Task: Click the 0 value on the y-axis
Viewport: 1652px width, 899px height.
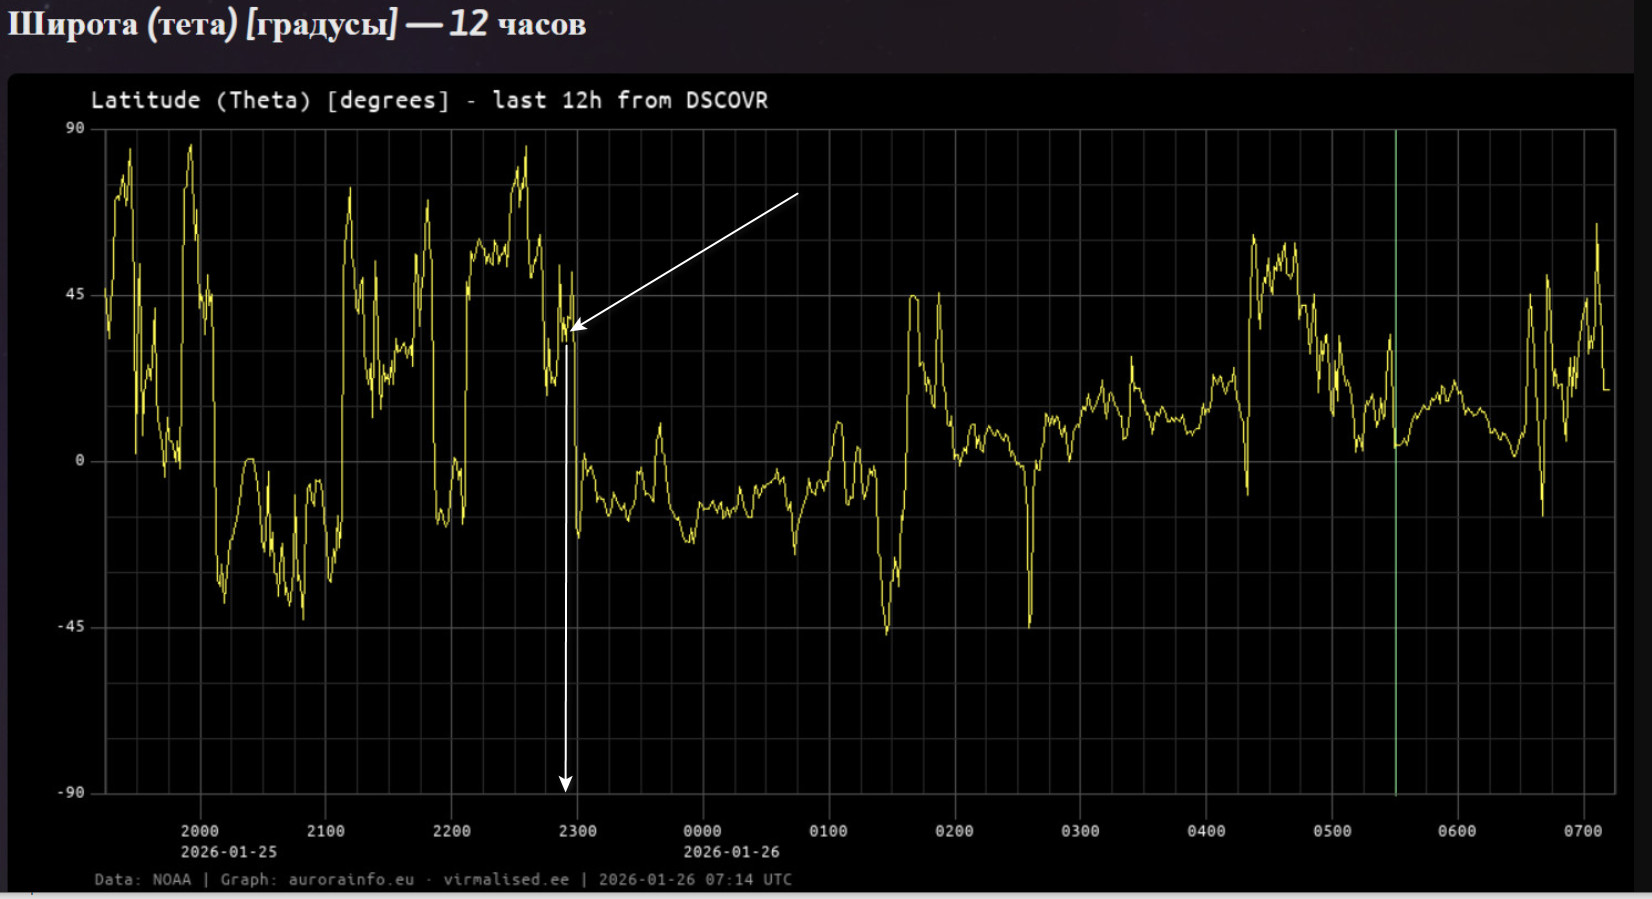Action: coord(80,461)
